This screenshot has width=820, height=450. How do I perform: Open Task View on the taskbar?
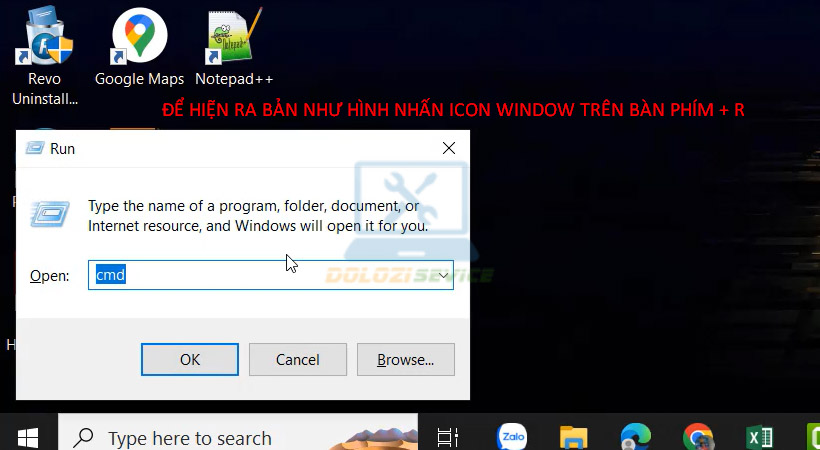[448, 437]
